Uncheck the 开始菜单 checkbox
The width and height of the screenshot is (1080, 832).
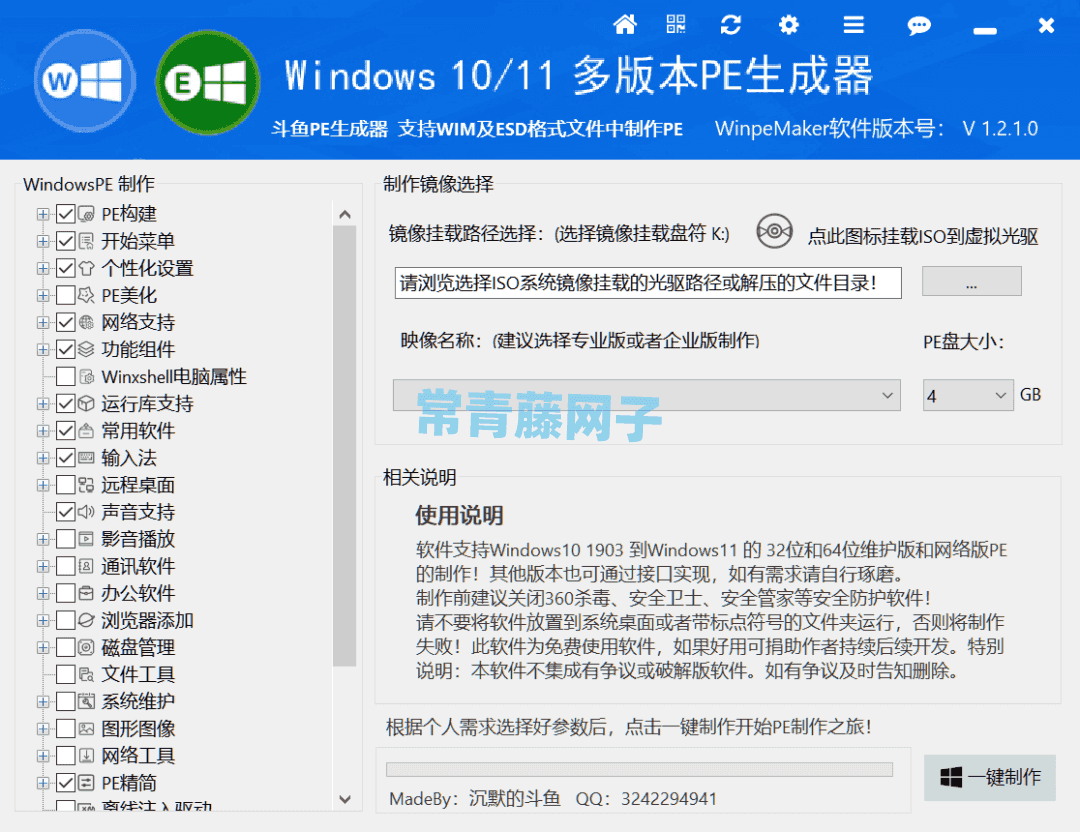tap(65, 241)
